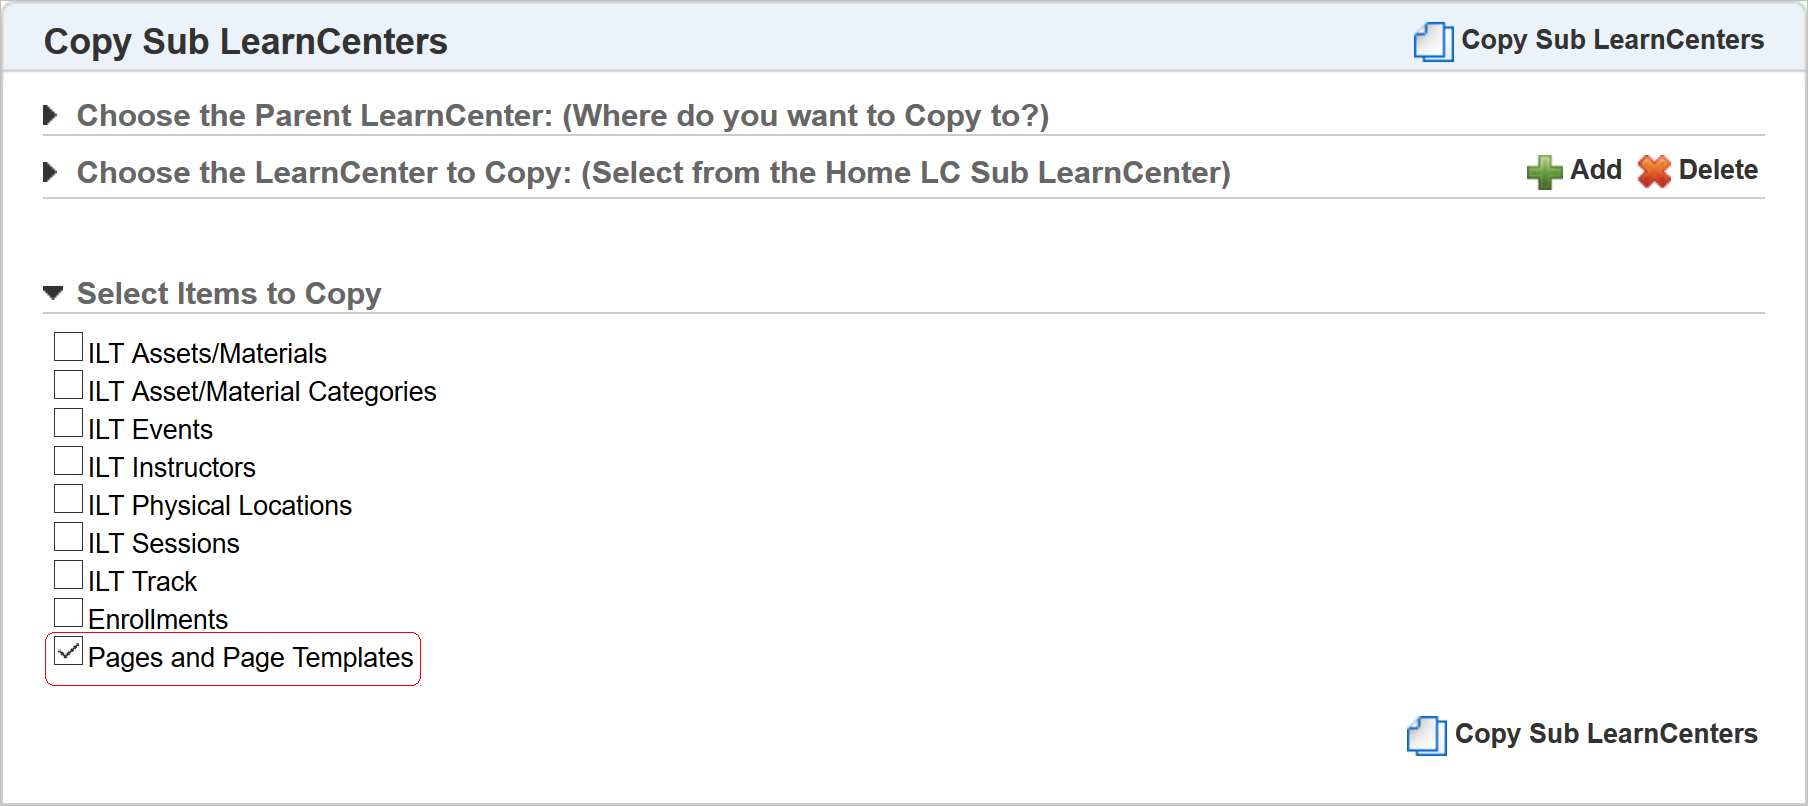Click the bottom Copy Sub LearnCenters link

click(1606, 734)
